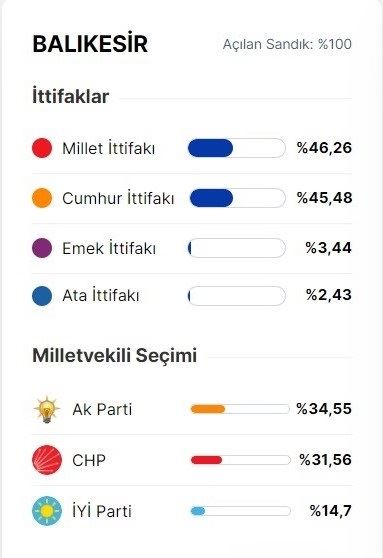The width and height of the screenshot is (383, 558).
Task: Click the red Millet İttifakı circle icon
Action: pyautogui.click(x=42, y=148)
